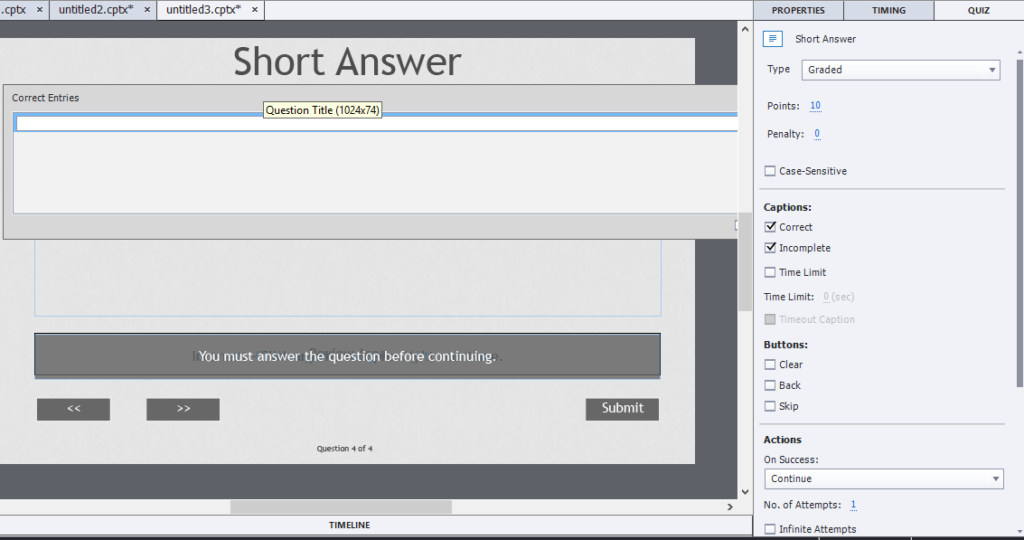Click into the Correct Entries input field
Screen dimensions: 1024x540
coord(376,123)
